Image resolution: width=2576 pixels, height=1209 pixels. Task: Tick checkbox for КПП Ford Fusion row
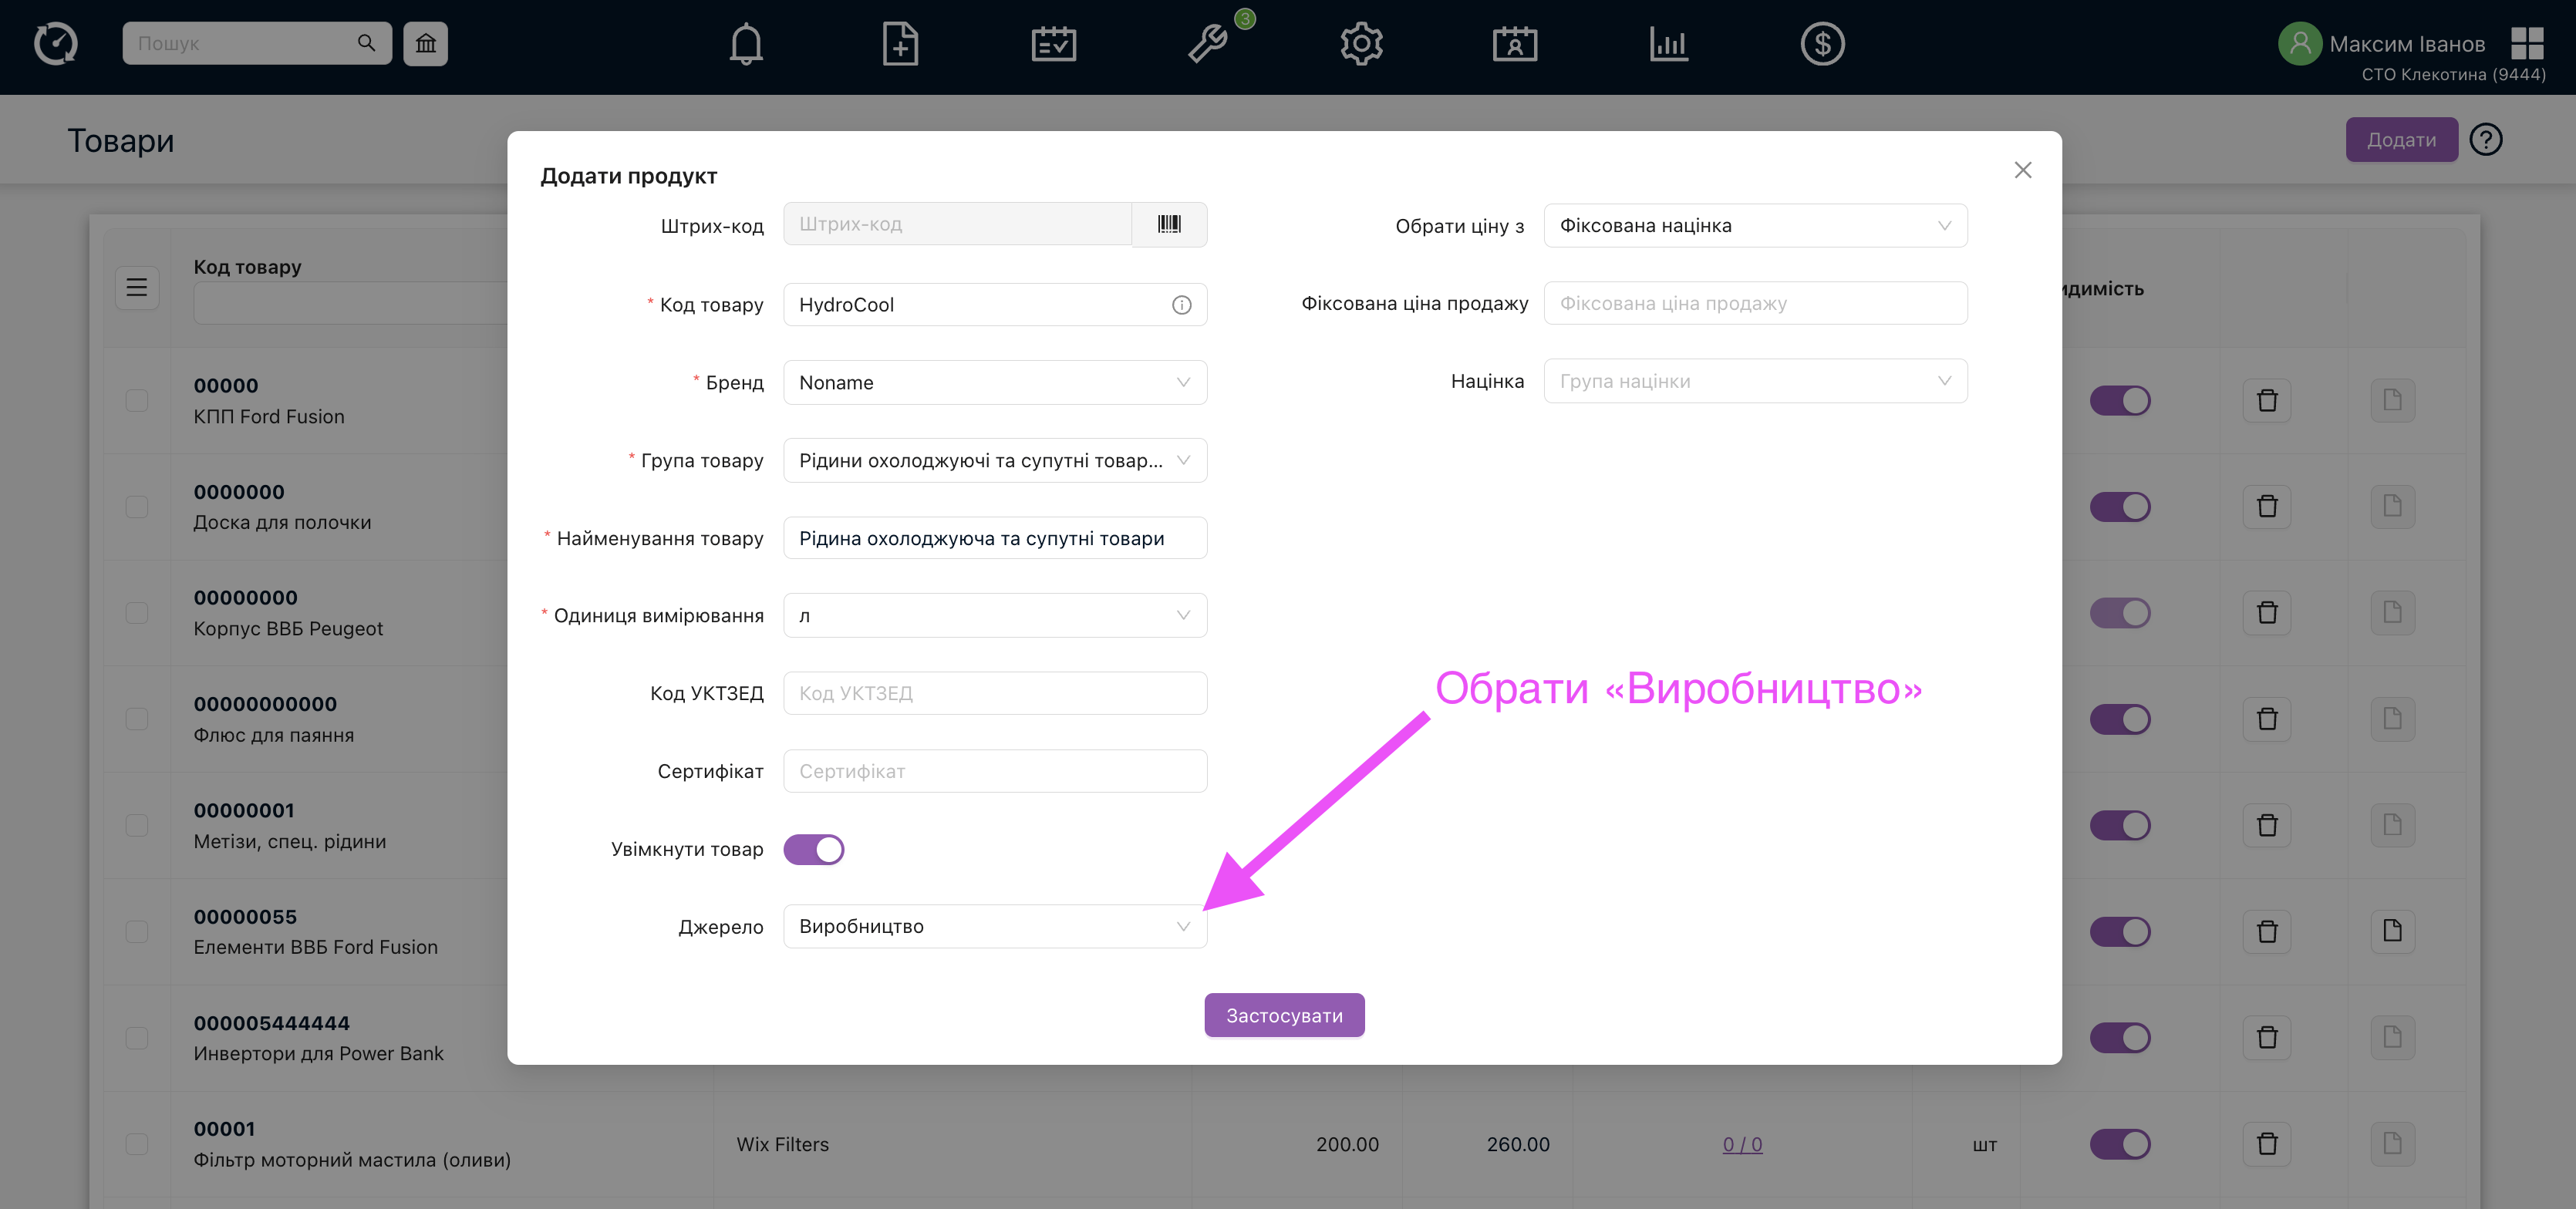[137, 400]
